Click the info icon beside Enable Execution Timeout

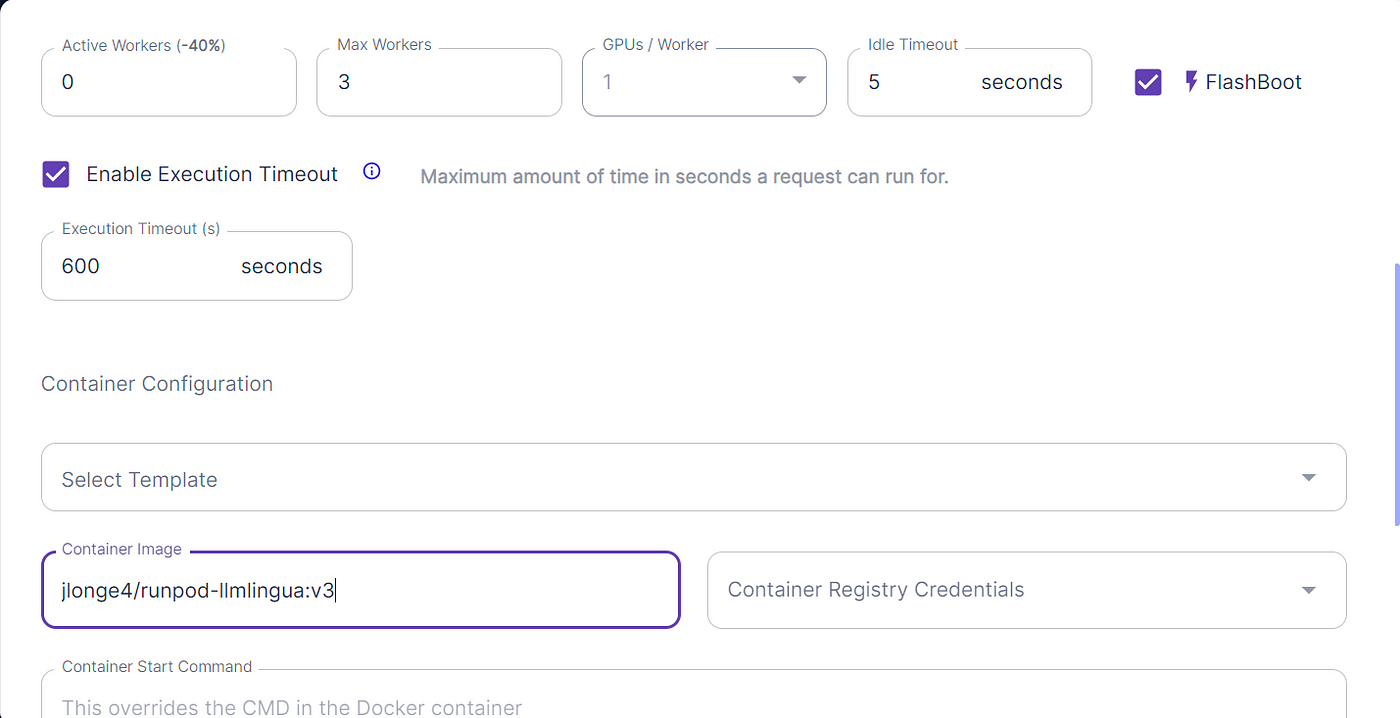click(372, 171)
